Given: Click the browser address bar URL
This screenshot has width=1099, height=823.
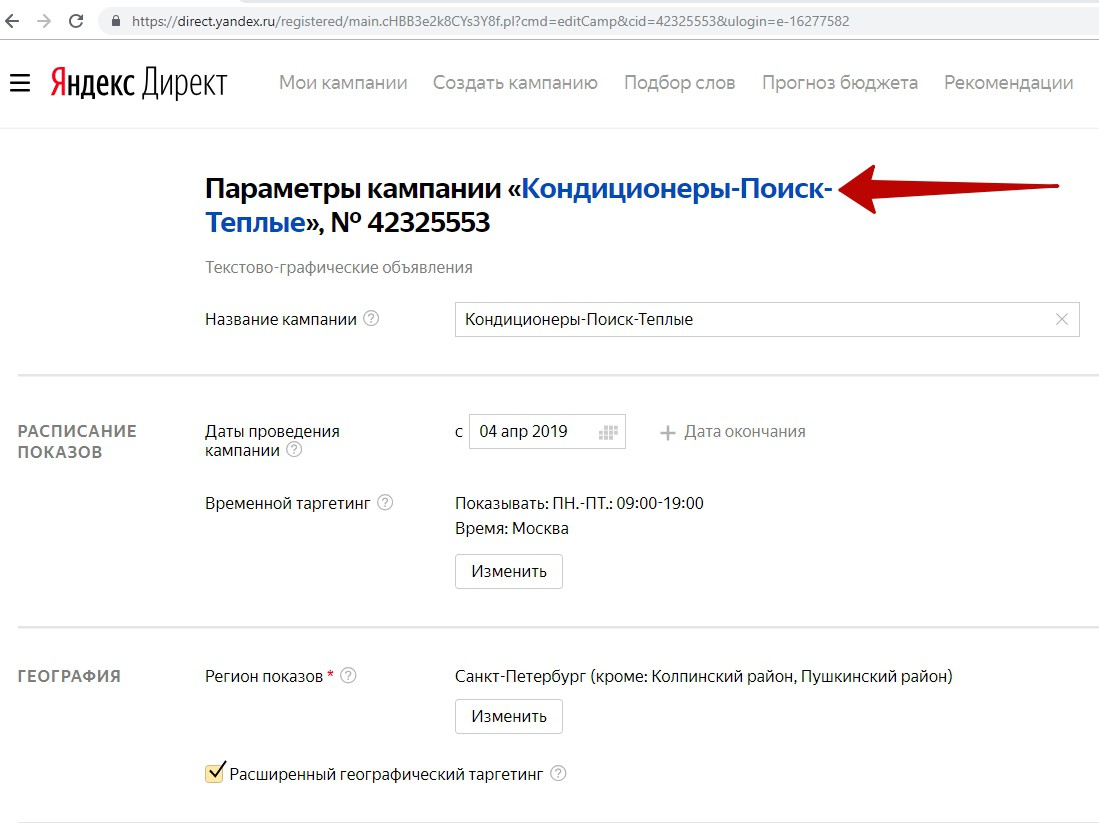Looking at the screenshot, I should click(x=491, y=21).
